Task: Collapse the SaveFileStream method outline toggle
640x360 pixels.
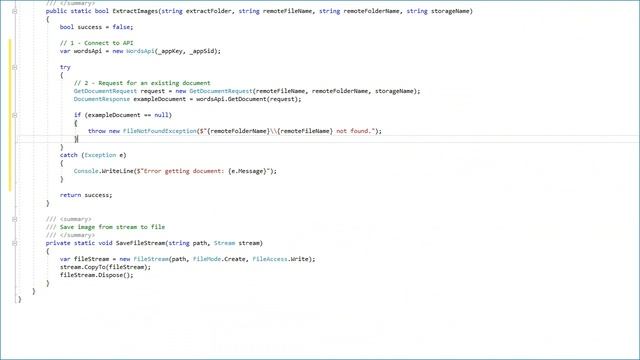Action: pyautogui.click(x=15, y=244)
